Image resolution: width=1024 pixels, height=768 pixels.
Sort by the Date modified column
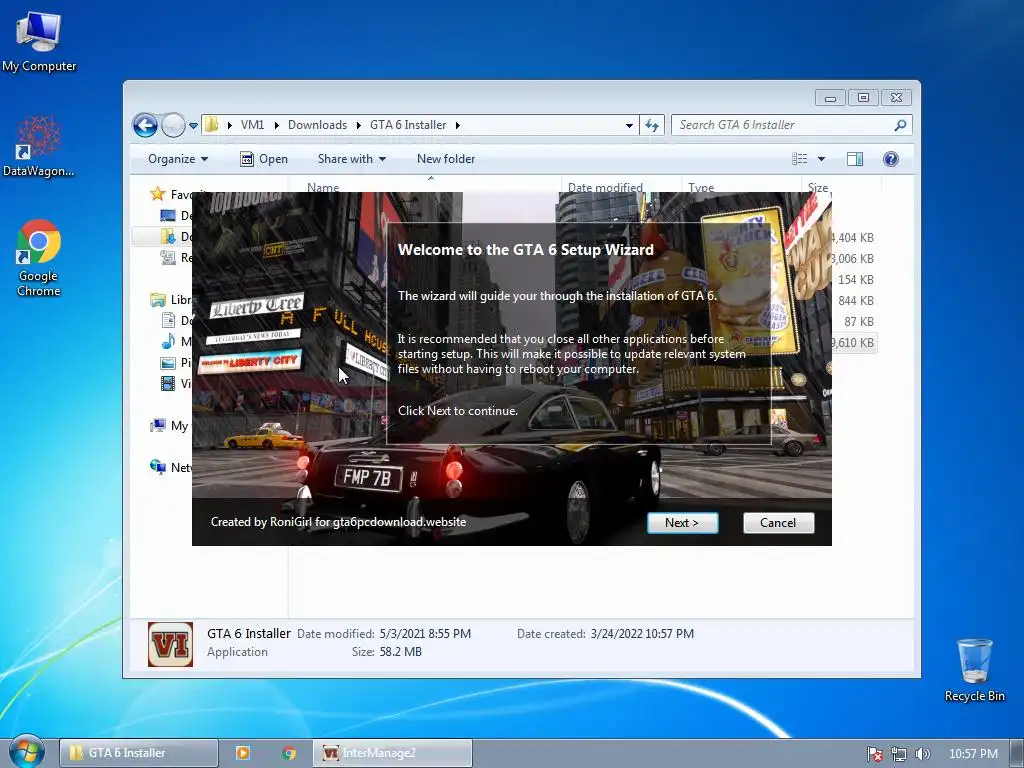click(605, 187)
